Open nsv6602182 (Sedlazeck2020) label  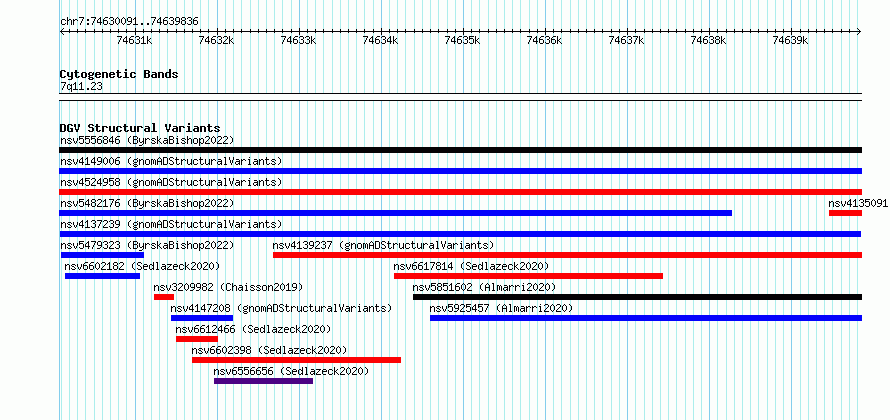coord(142,266)
